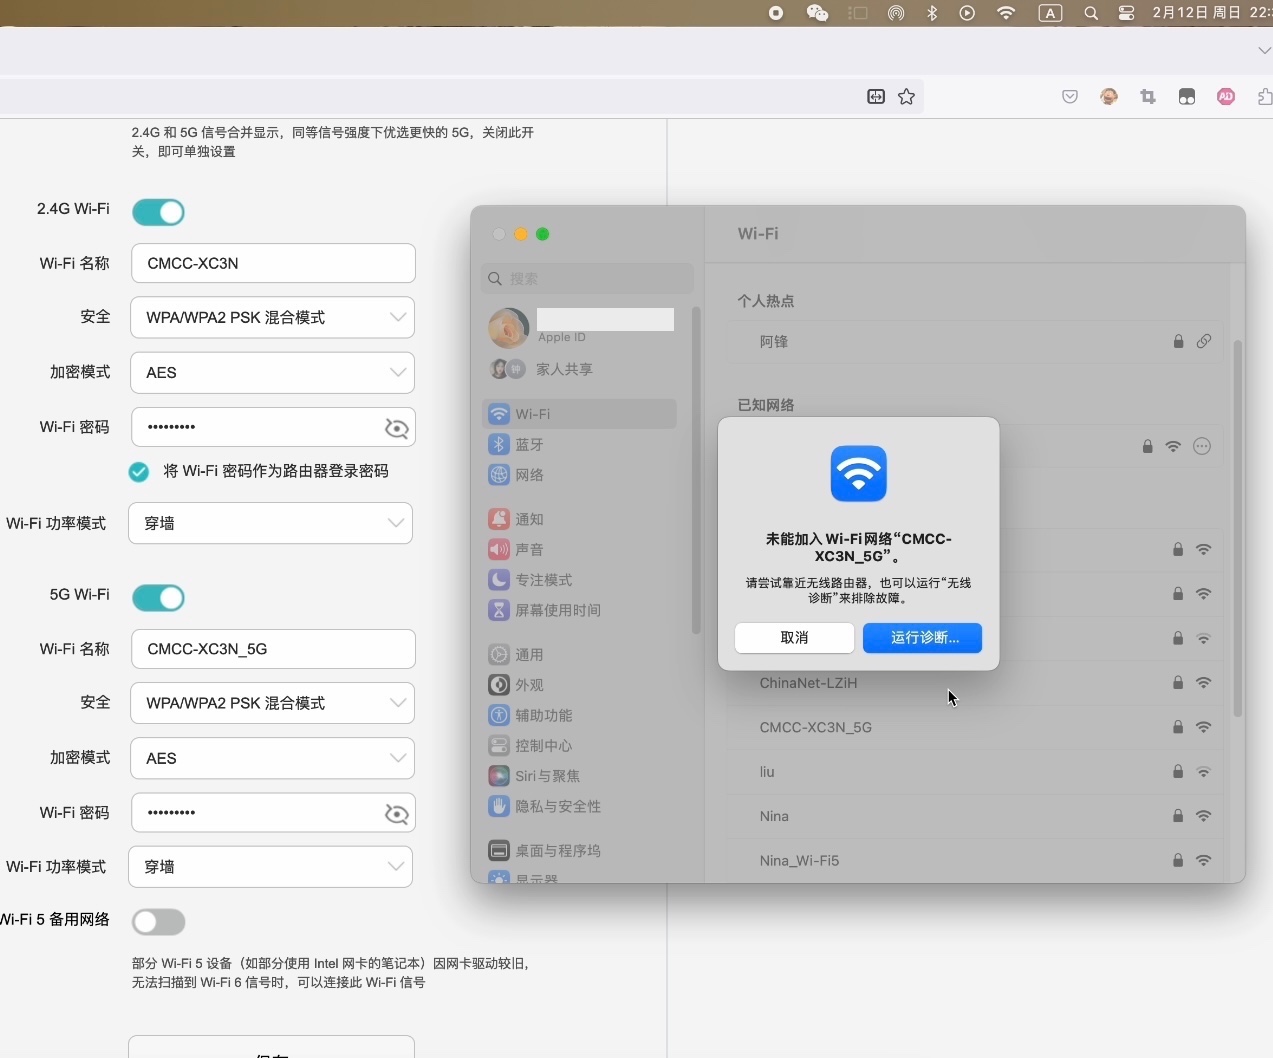Open 隐私与安全性 in System Settings sidebar
Viewport: 1273px width, 1058px height.
[x=579, y=806]
